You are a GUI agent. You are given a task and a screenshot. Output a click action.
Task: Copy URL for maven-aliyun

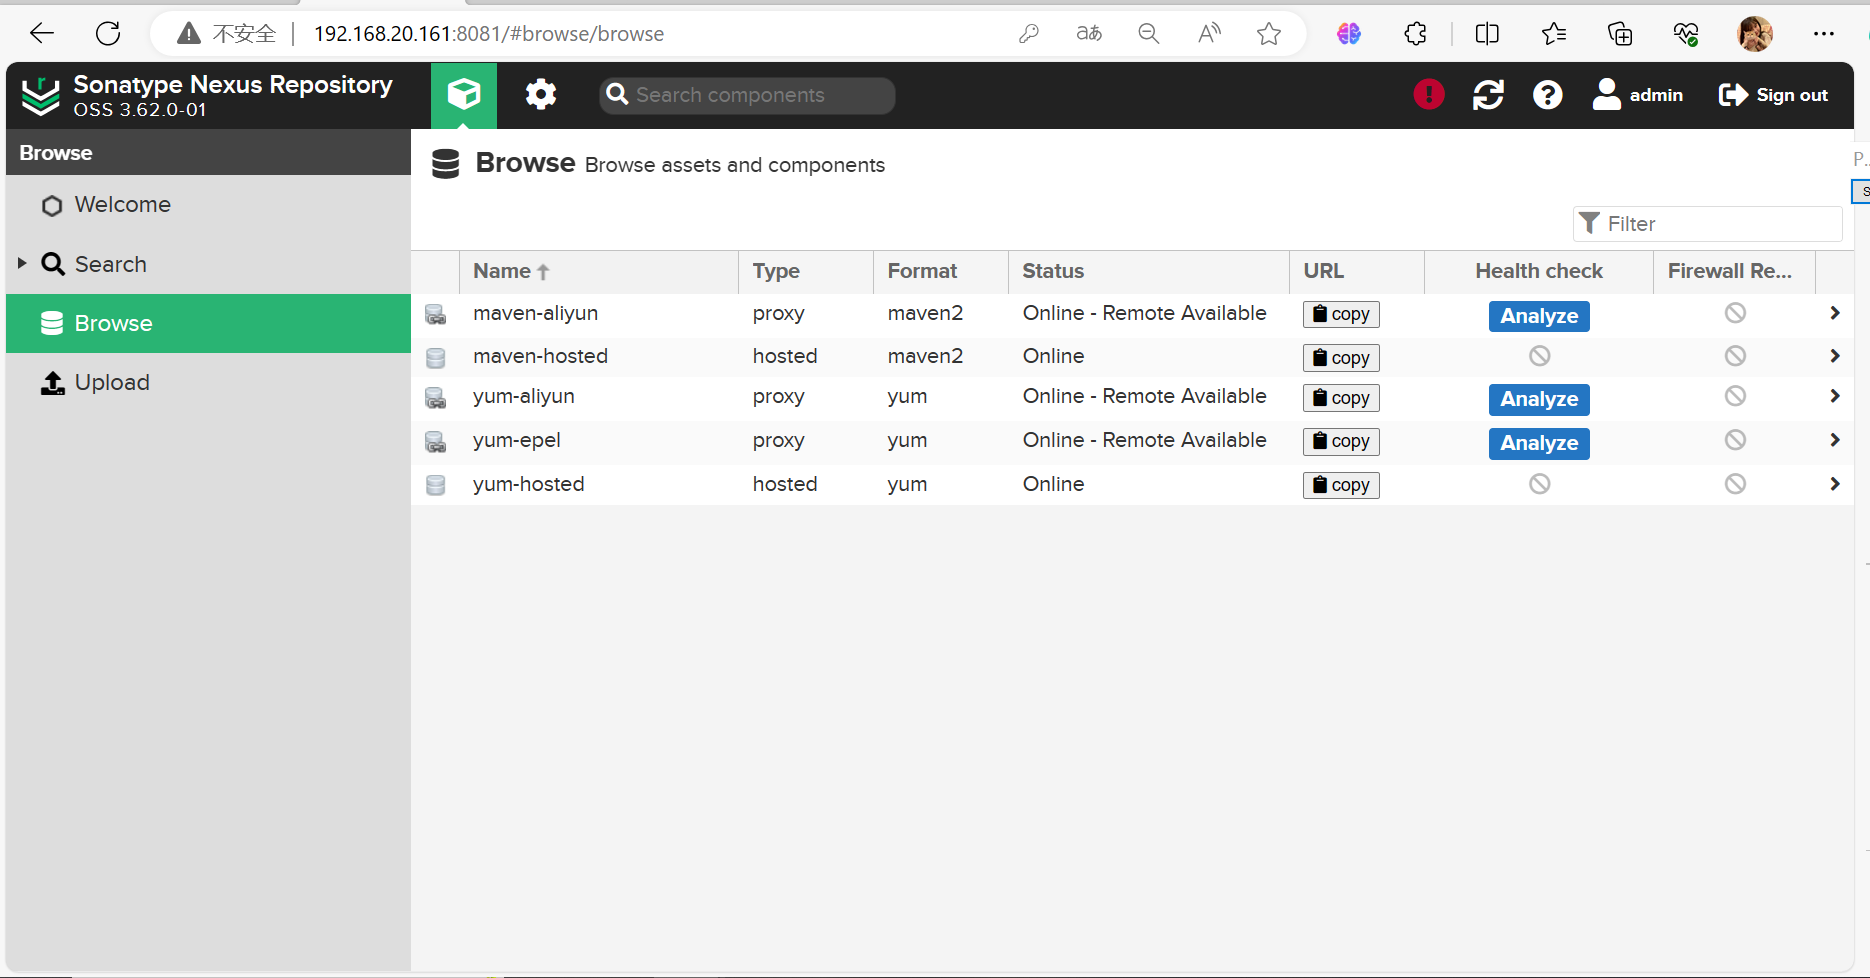[1341, 314]
